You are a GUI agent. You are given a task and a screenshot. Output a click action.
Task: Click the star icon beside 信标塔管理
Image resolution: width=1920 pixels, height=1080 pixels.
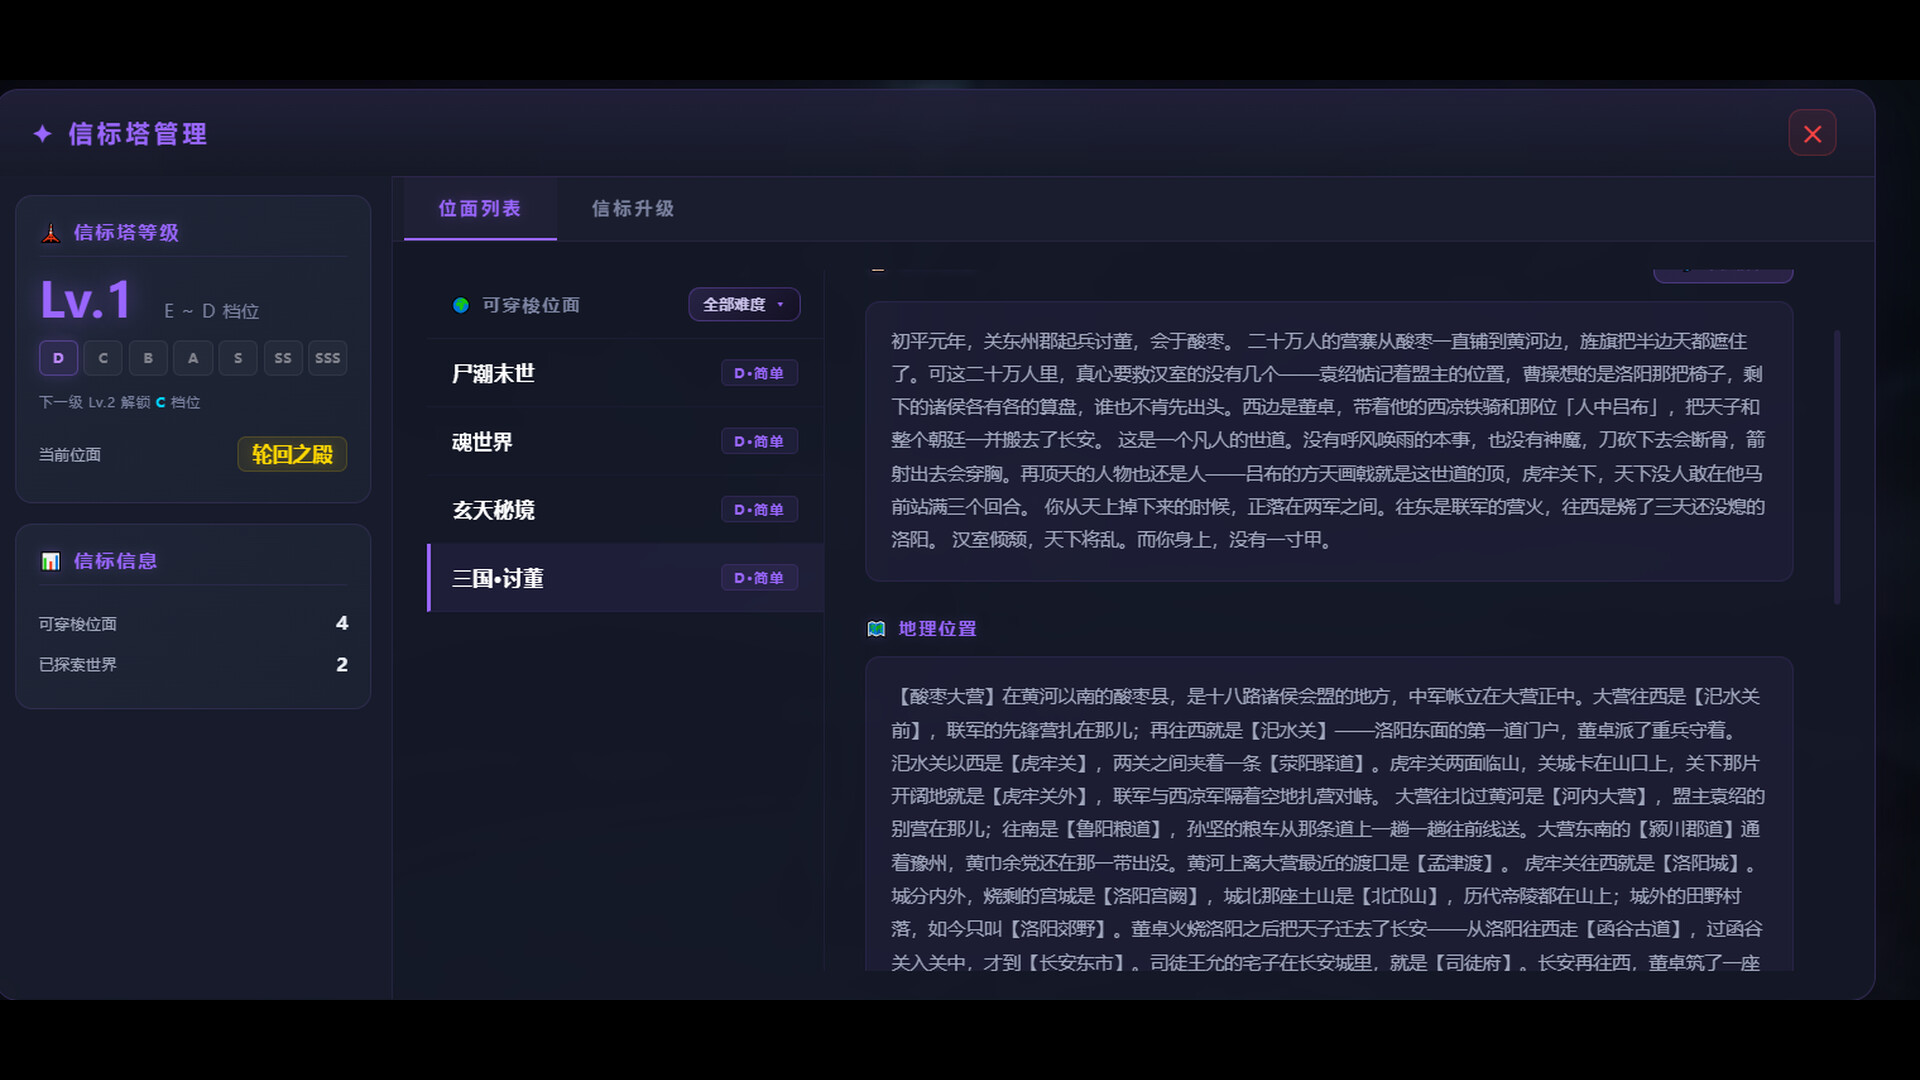click(x=42, y=134)
